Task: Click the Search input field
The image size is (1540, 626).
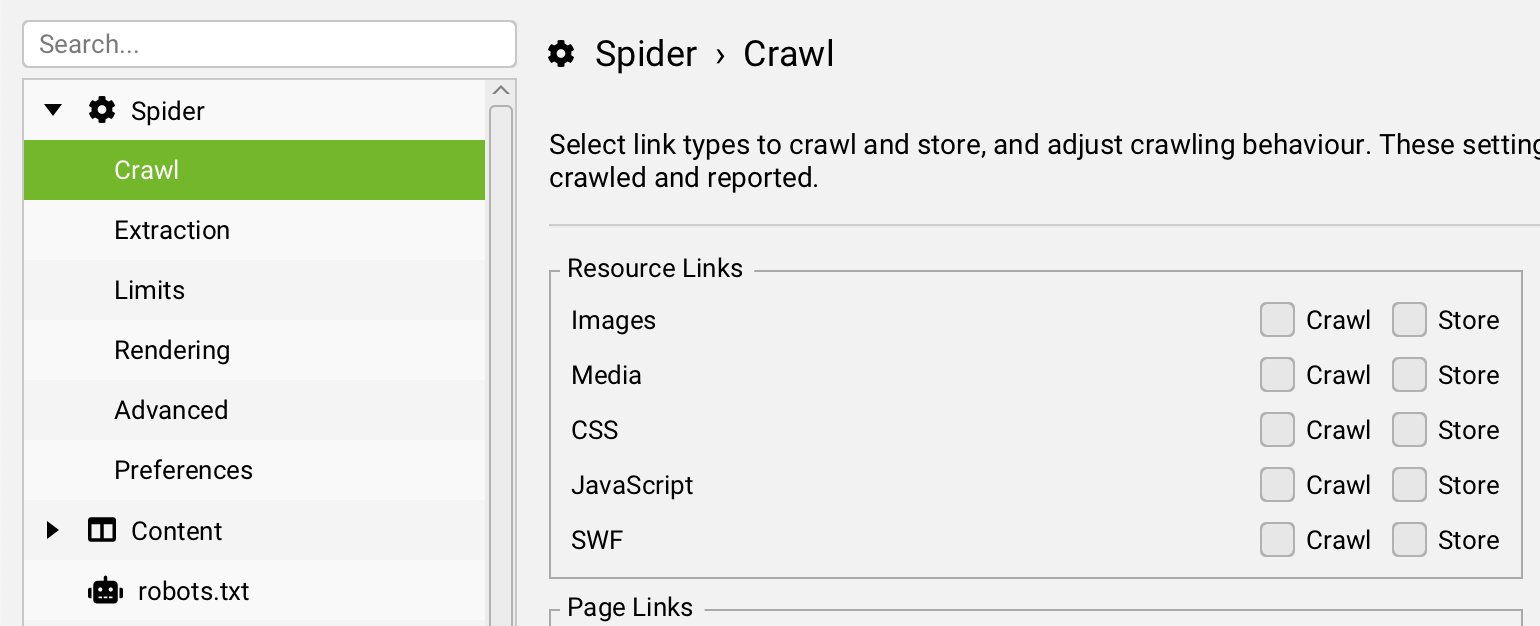Action: [x=269, y=45]
